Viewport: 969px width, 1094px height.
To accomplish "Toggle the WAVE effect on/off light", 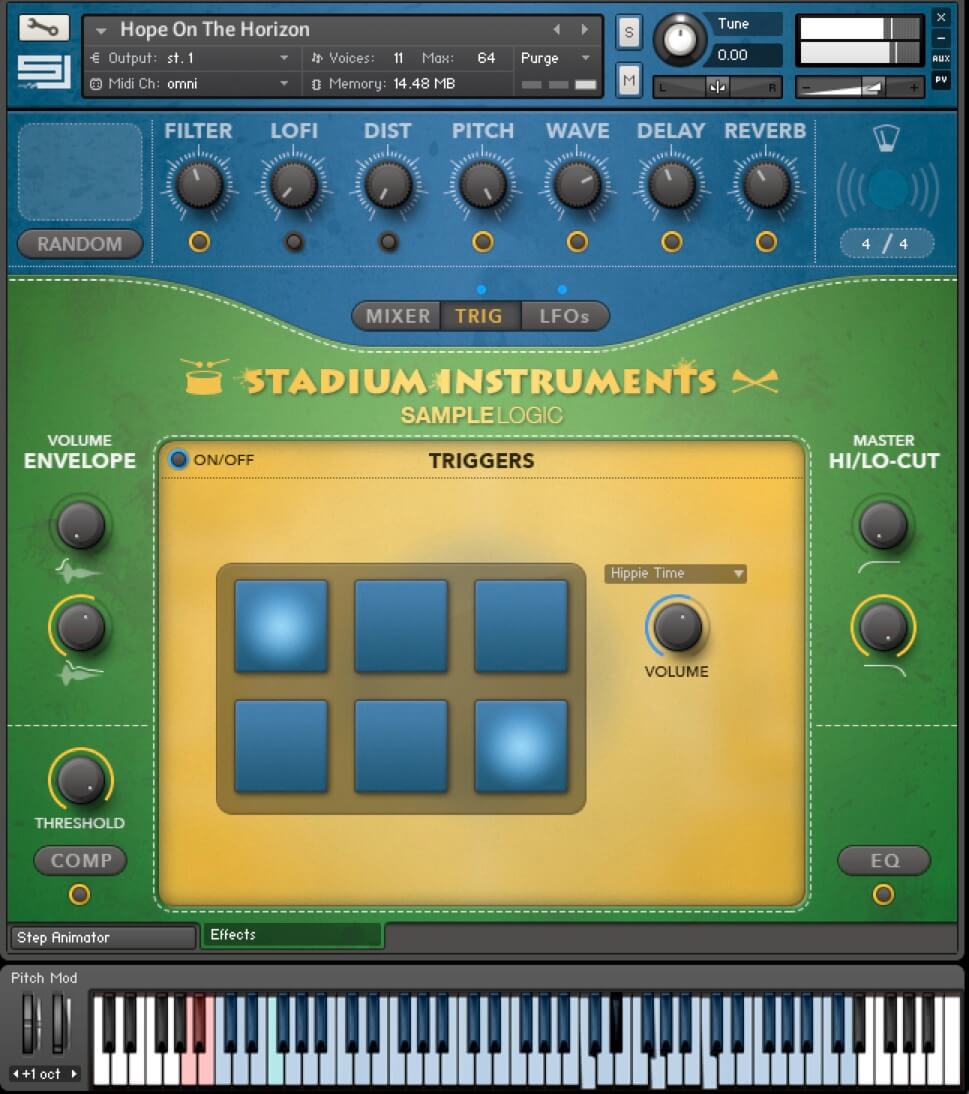I will click(x=577, y=242).
